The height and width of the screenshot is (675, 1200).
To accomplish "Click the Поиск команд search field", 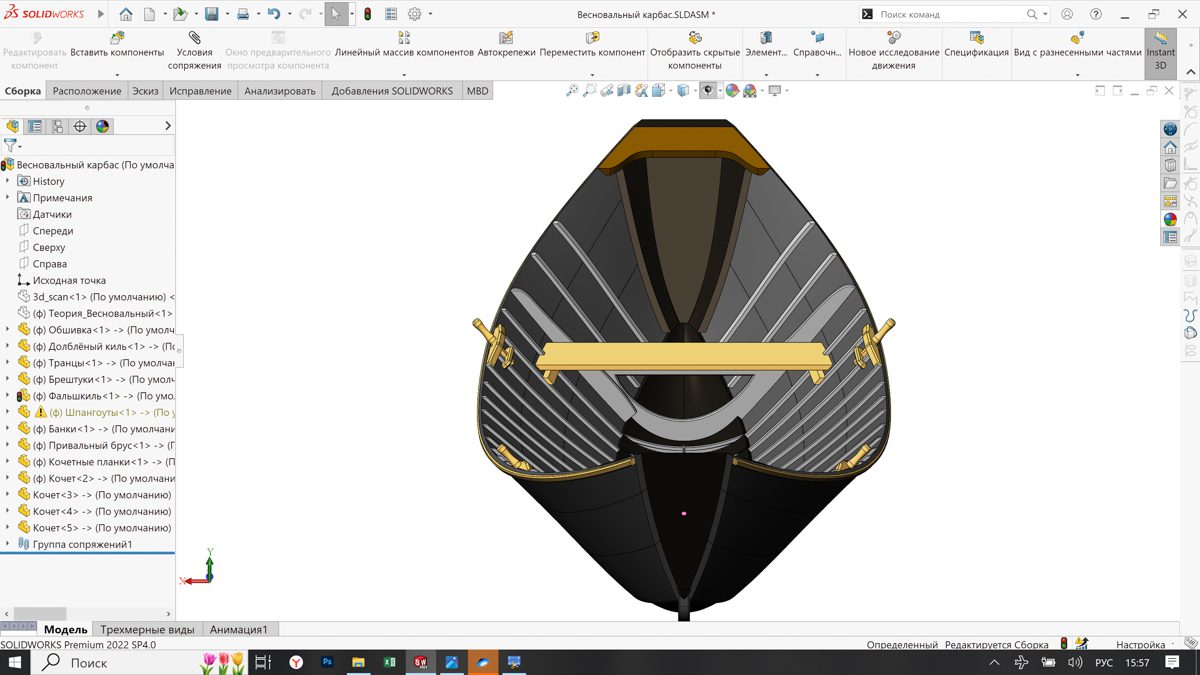I will (950, 14).
